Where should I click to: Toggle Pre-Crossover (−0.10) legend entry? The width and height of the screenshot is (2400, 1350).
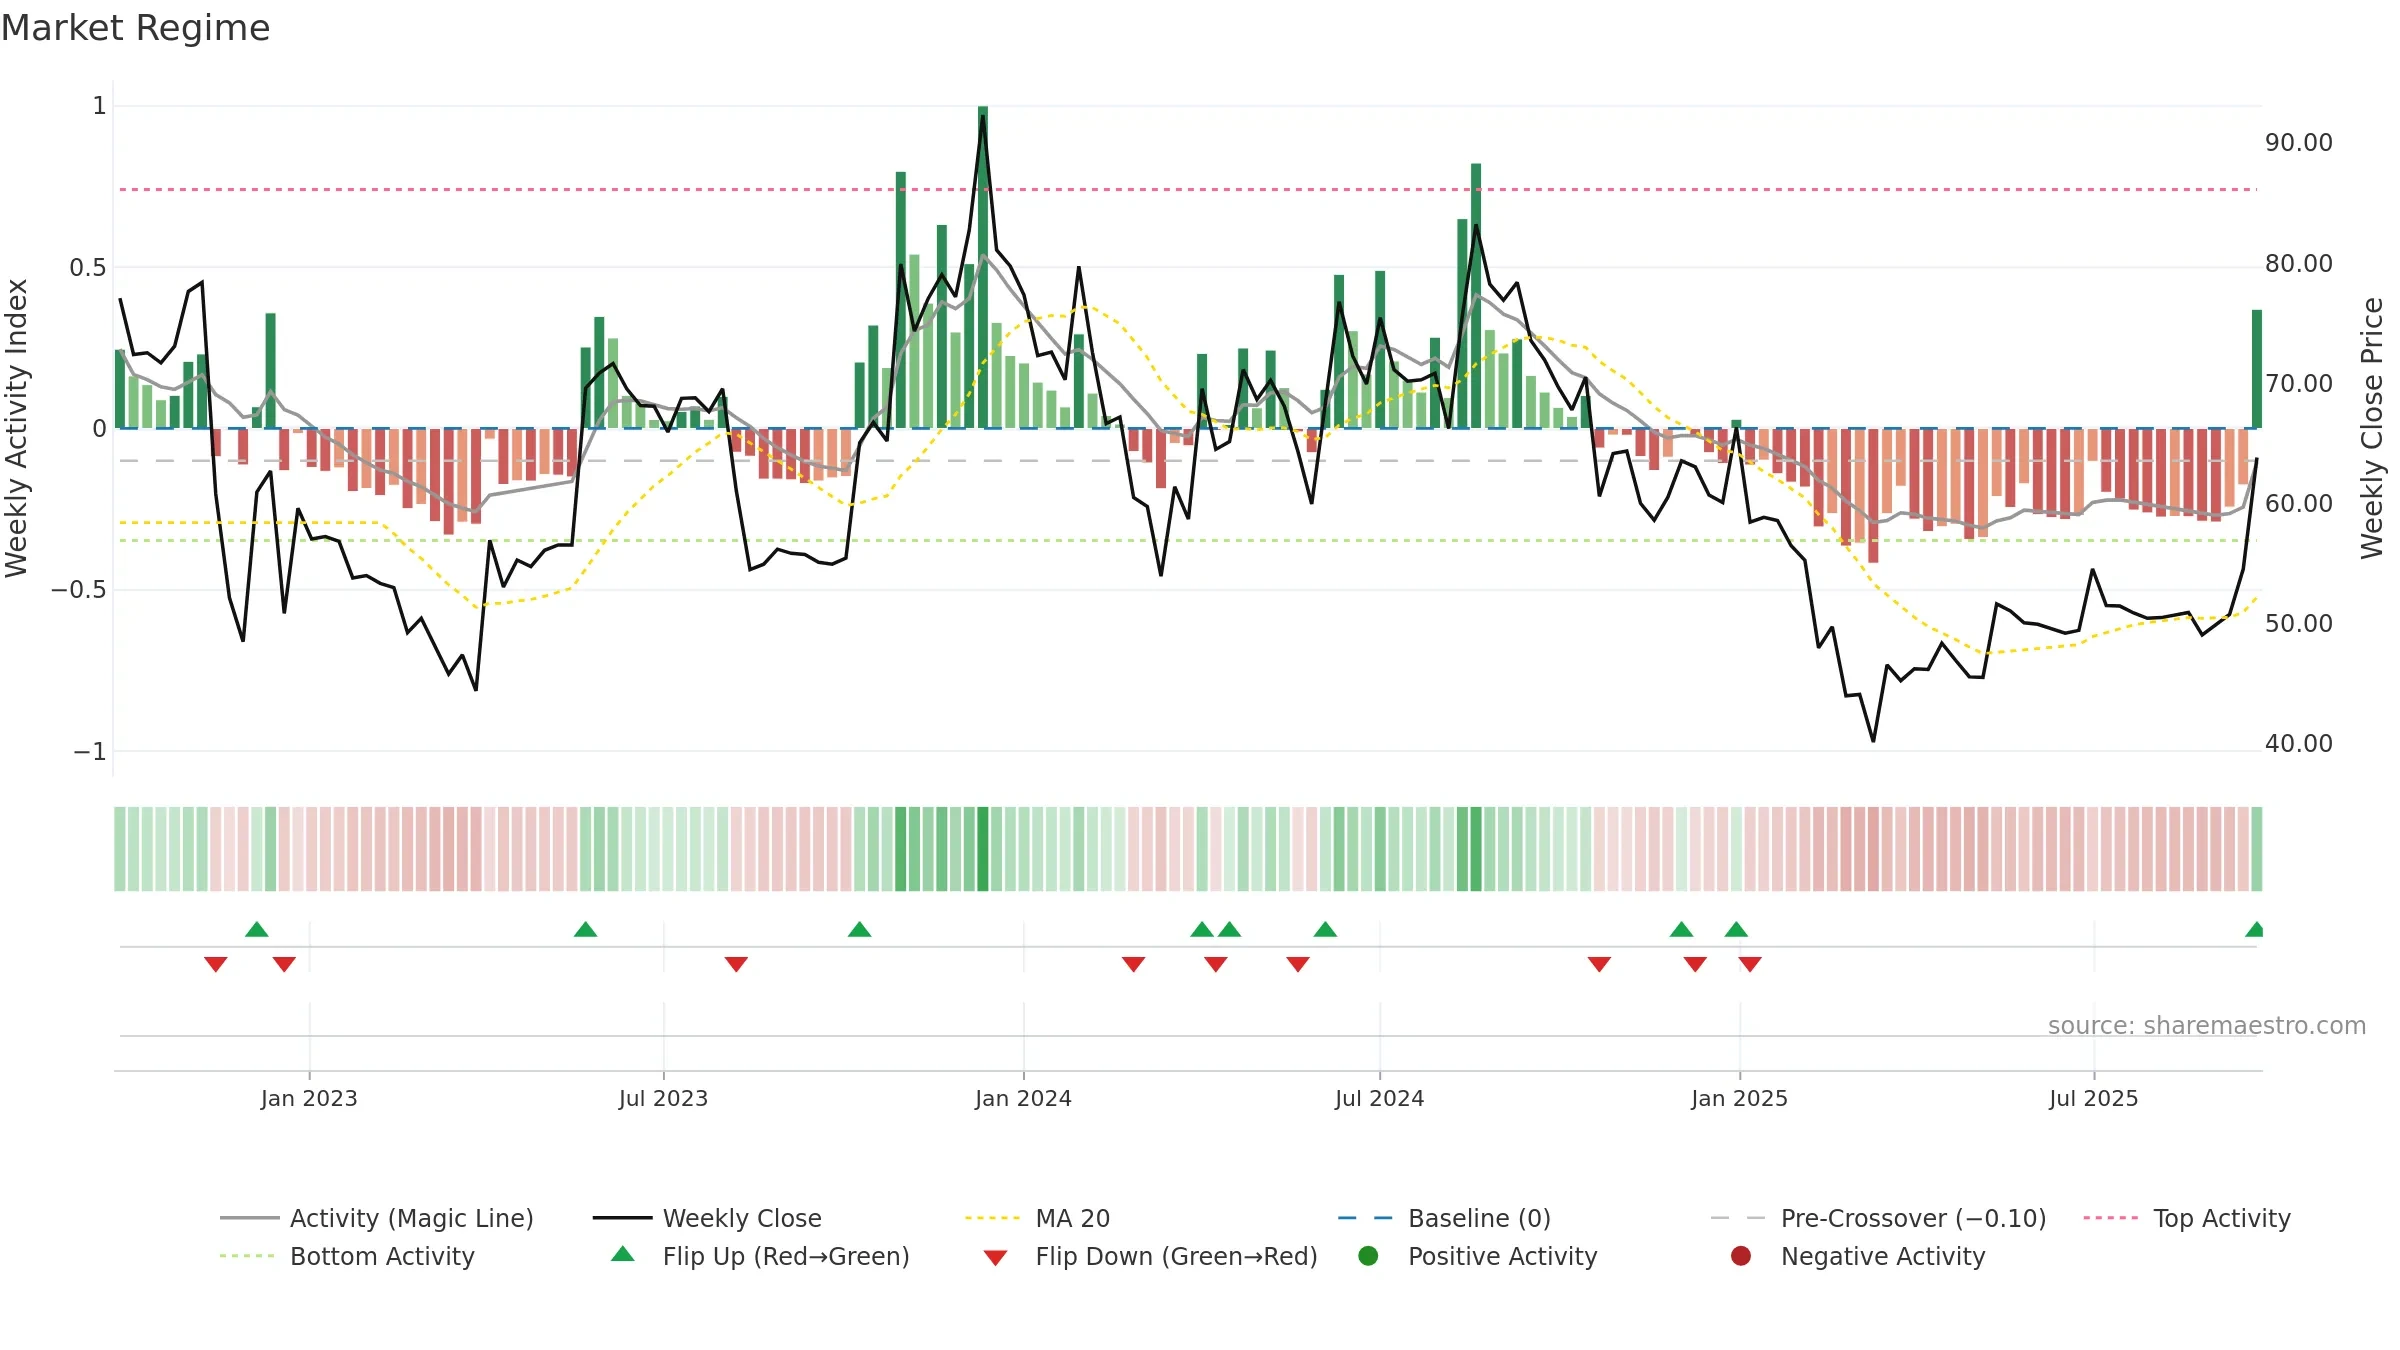[x=1878, y=1218]
